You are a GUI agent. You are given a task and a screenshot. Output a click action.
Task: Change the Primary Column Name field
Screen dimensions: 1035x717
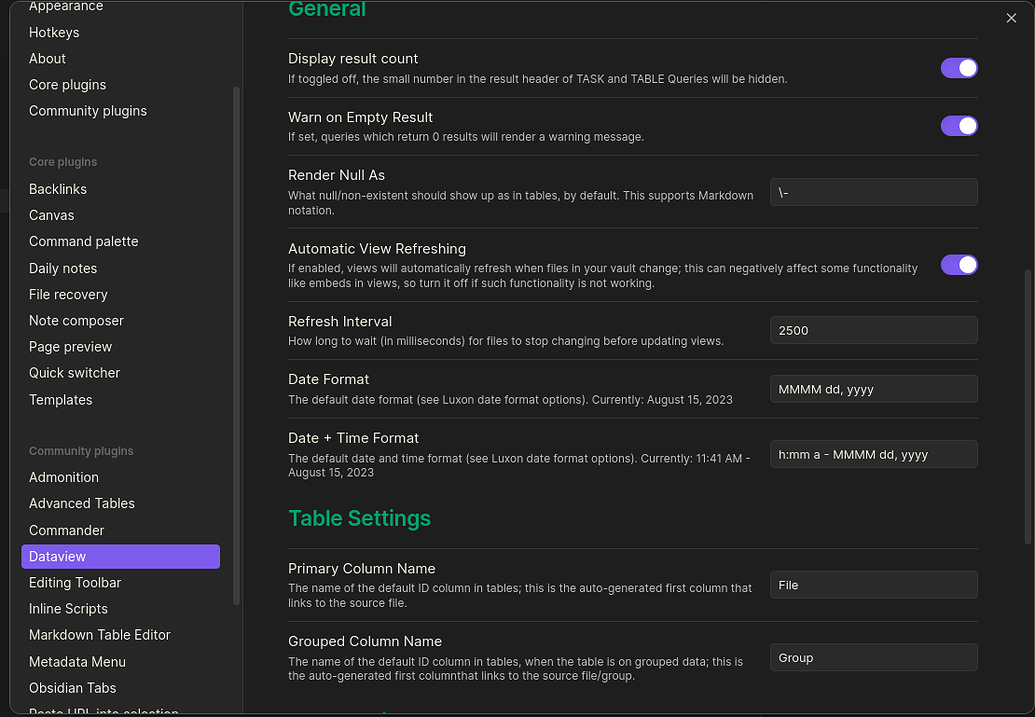[873, 585]
